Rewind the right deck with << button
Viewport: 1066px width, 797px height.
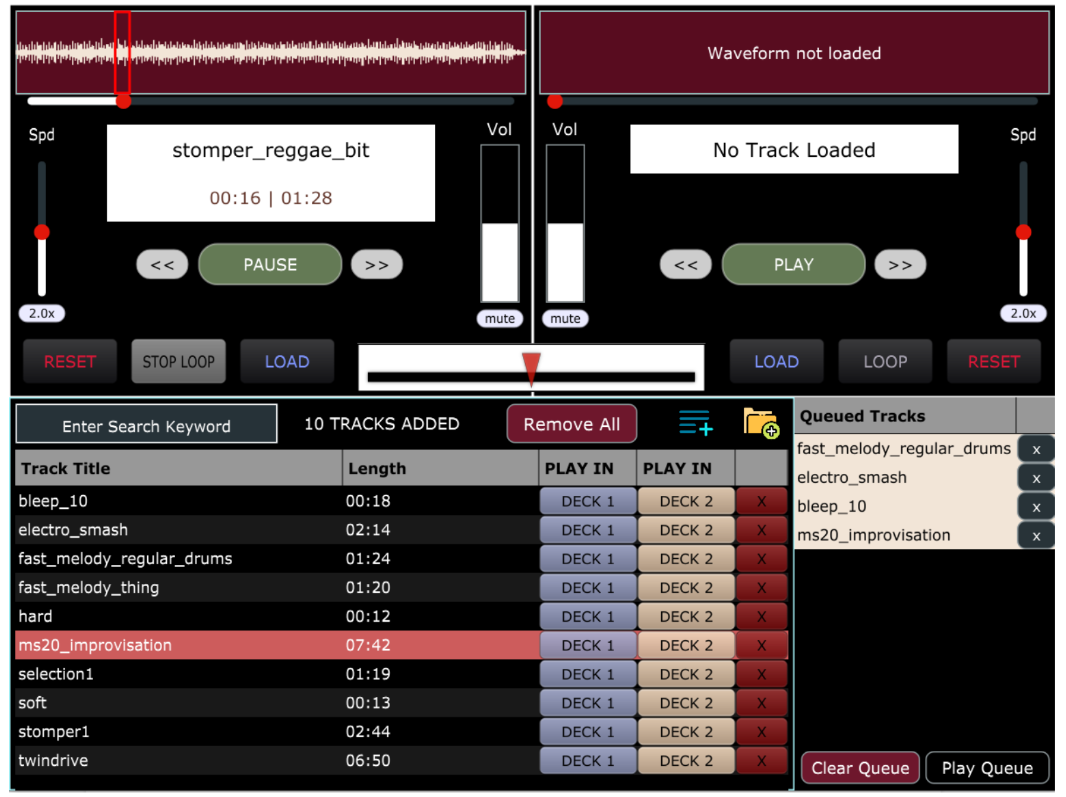coord(685,265)
